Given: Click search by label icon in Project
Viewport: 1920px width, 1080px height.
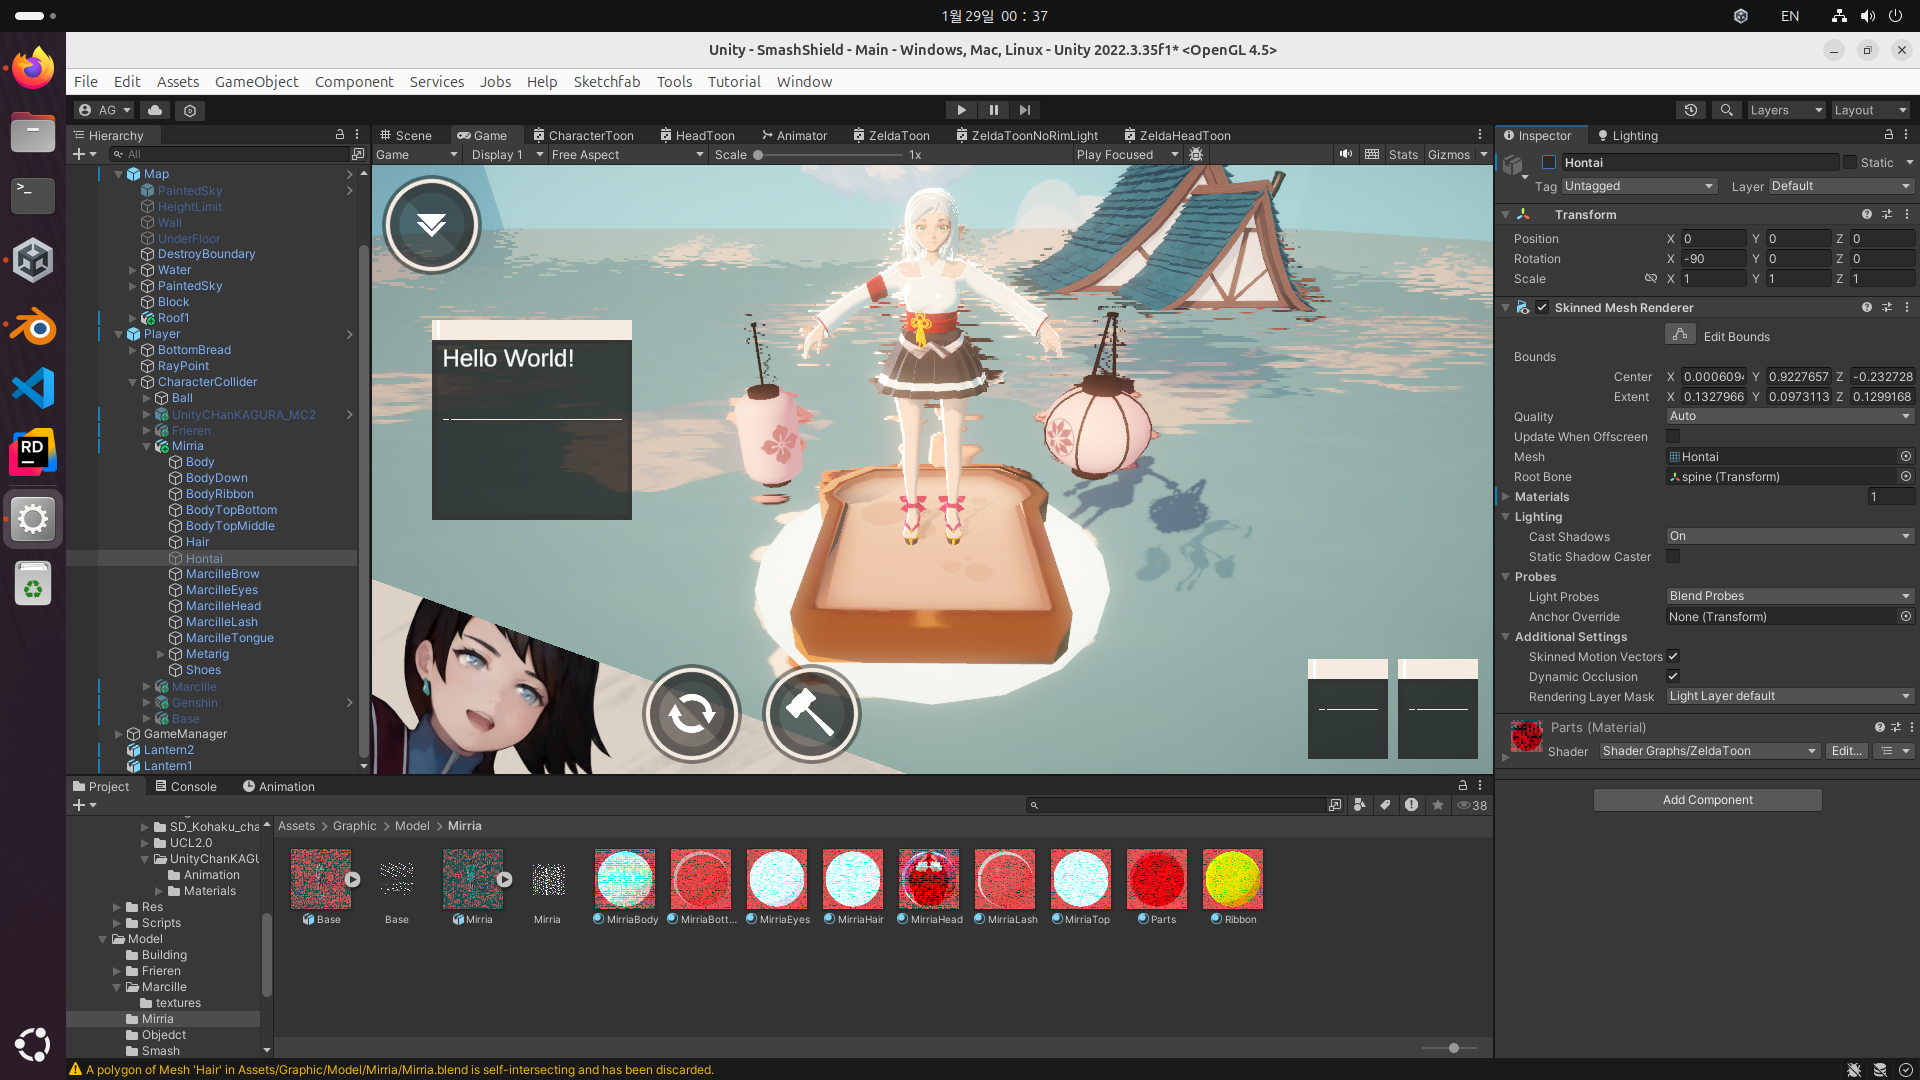Looking at the screenshot, I should (1385, 805).
